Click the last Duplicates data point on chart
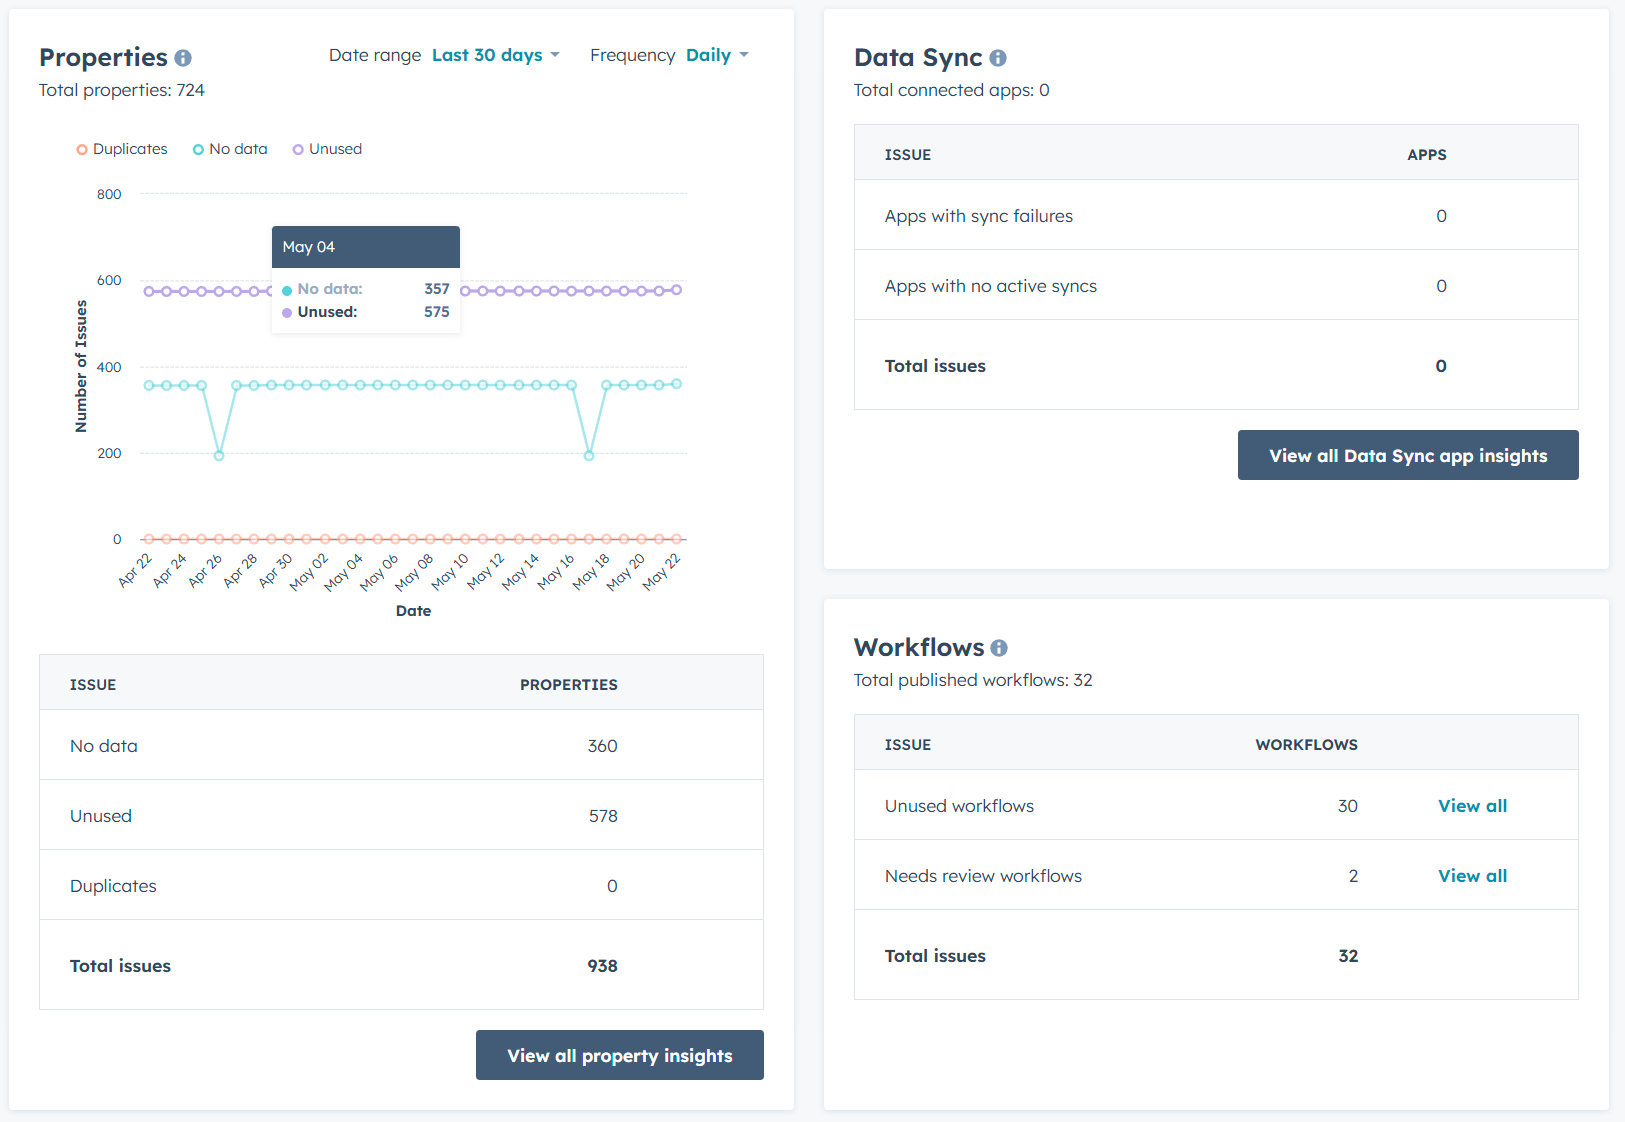1625x1122 pixels. tap(677, 539)
